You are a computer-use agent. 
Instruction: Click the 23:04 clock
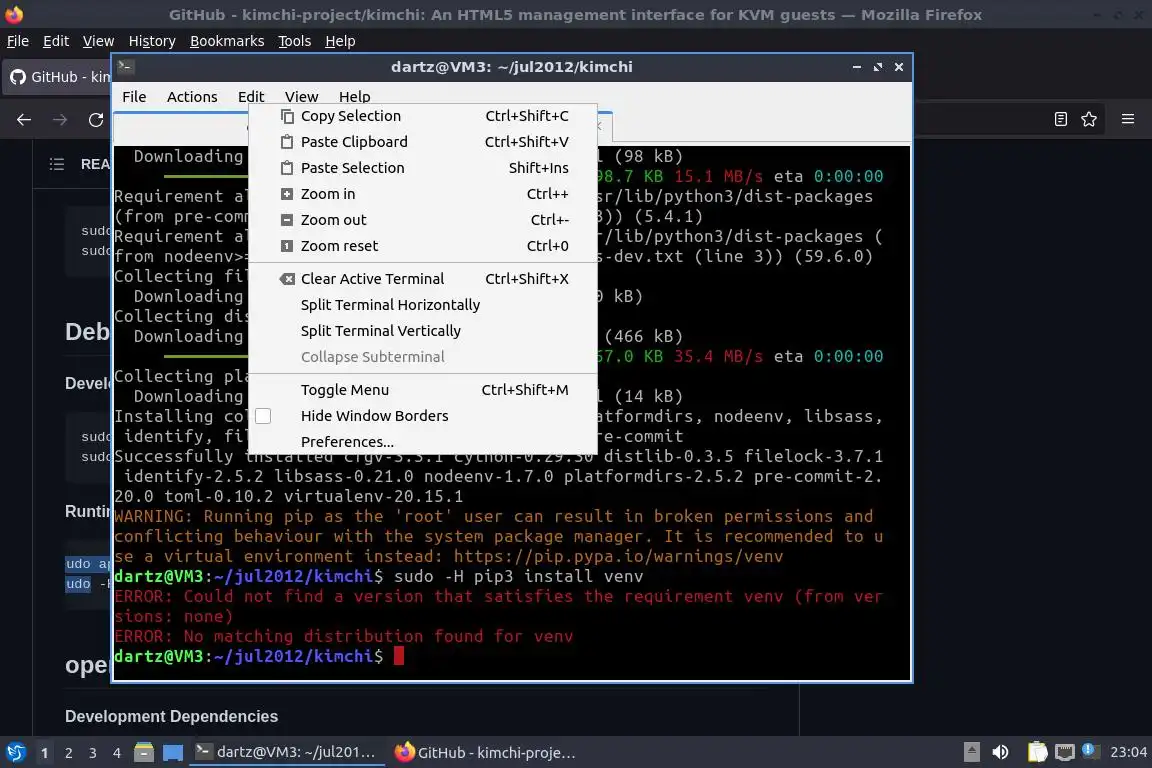(1128, 752)
